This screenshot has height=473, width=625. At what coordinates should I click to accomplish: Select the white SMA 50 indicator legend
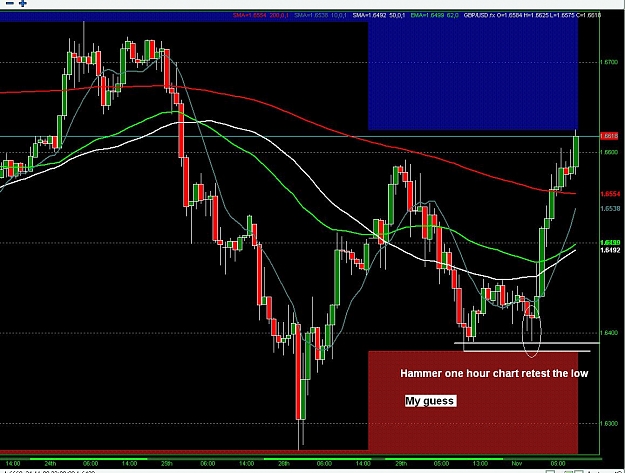[379, 15]
